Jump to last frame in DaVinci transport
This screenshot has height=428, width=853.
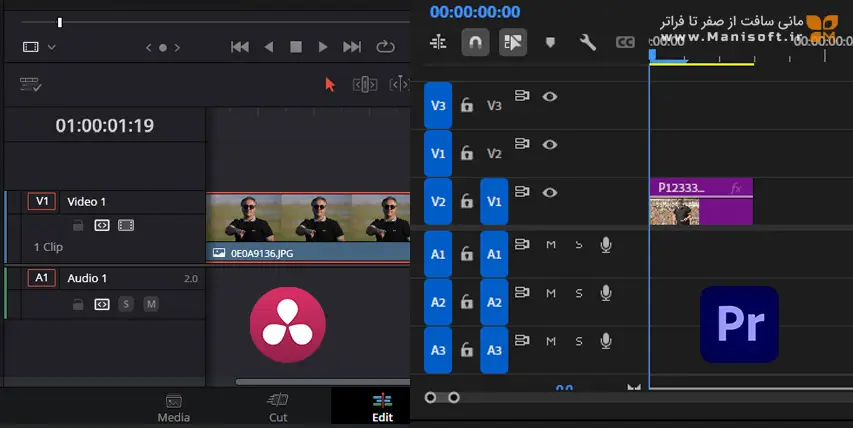coord(352,47)
